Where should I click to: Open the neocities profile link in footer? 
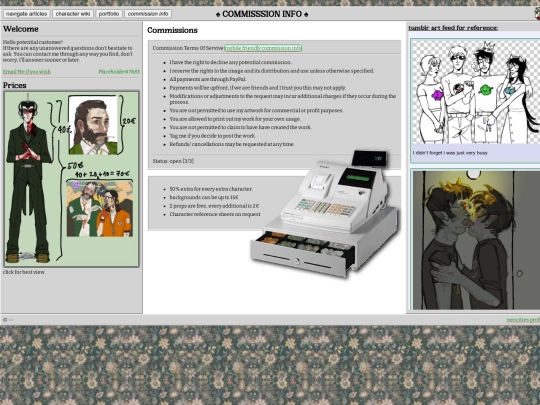523,320
